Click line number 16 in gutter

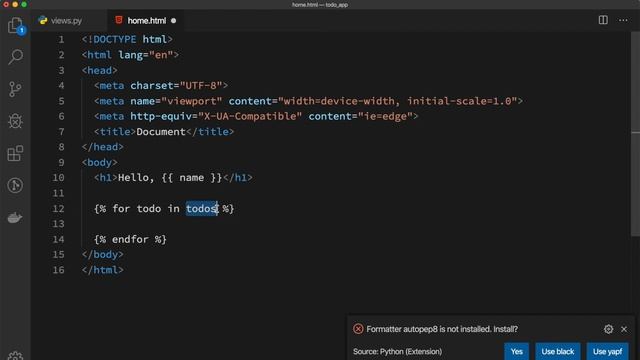[x=58, y=270]
